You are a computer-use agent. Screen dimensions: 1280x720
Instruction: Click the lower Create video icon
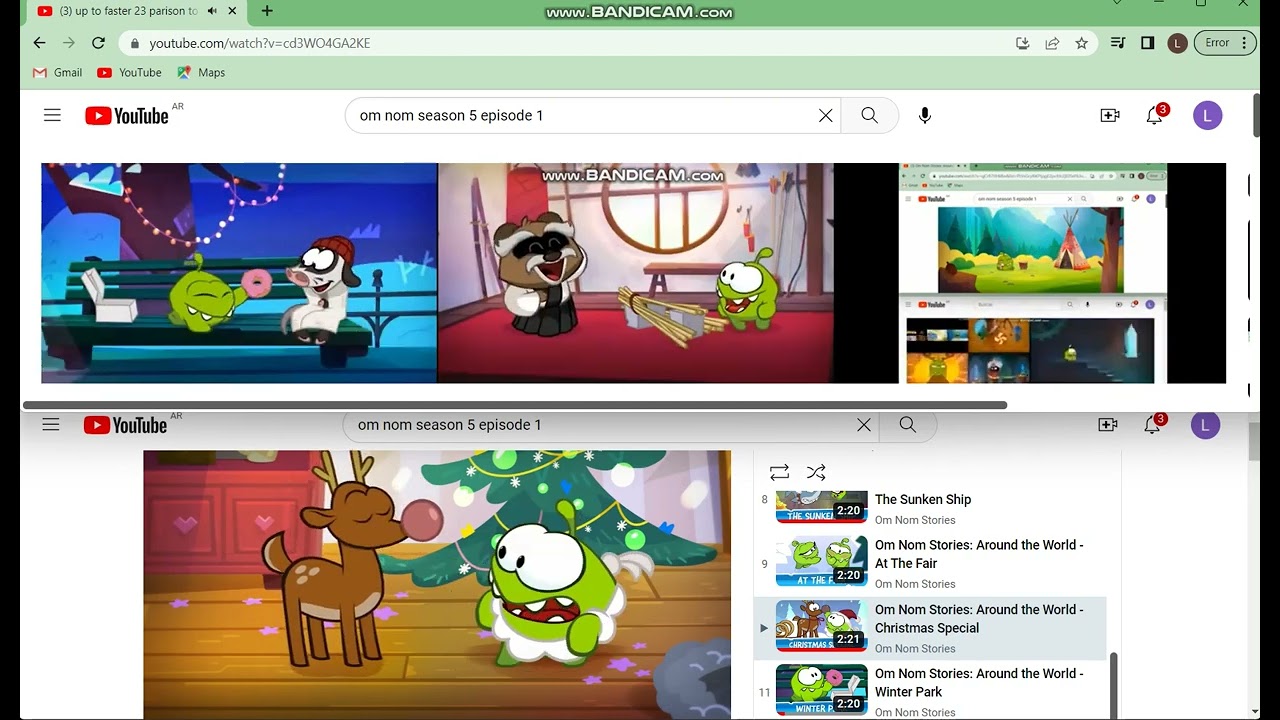click(x=1108, y=425)
